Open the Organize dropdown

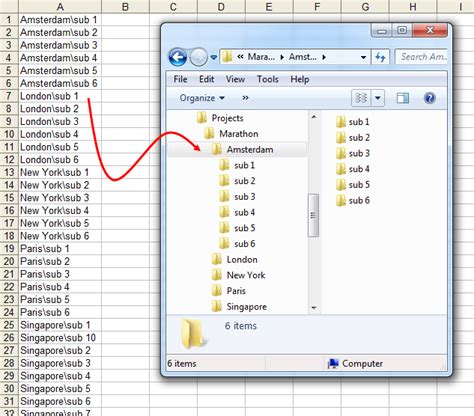[x=202, y=98]
